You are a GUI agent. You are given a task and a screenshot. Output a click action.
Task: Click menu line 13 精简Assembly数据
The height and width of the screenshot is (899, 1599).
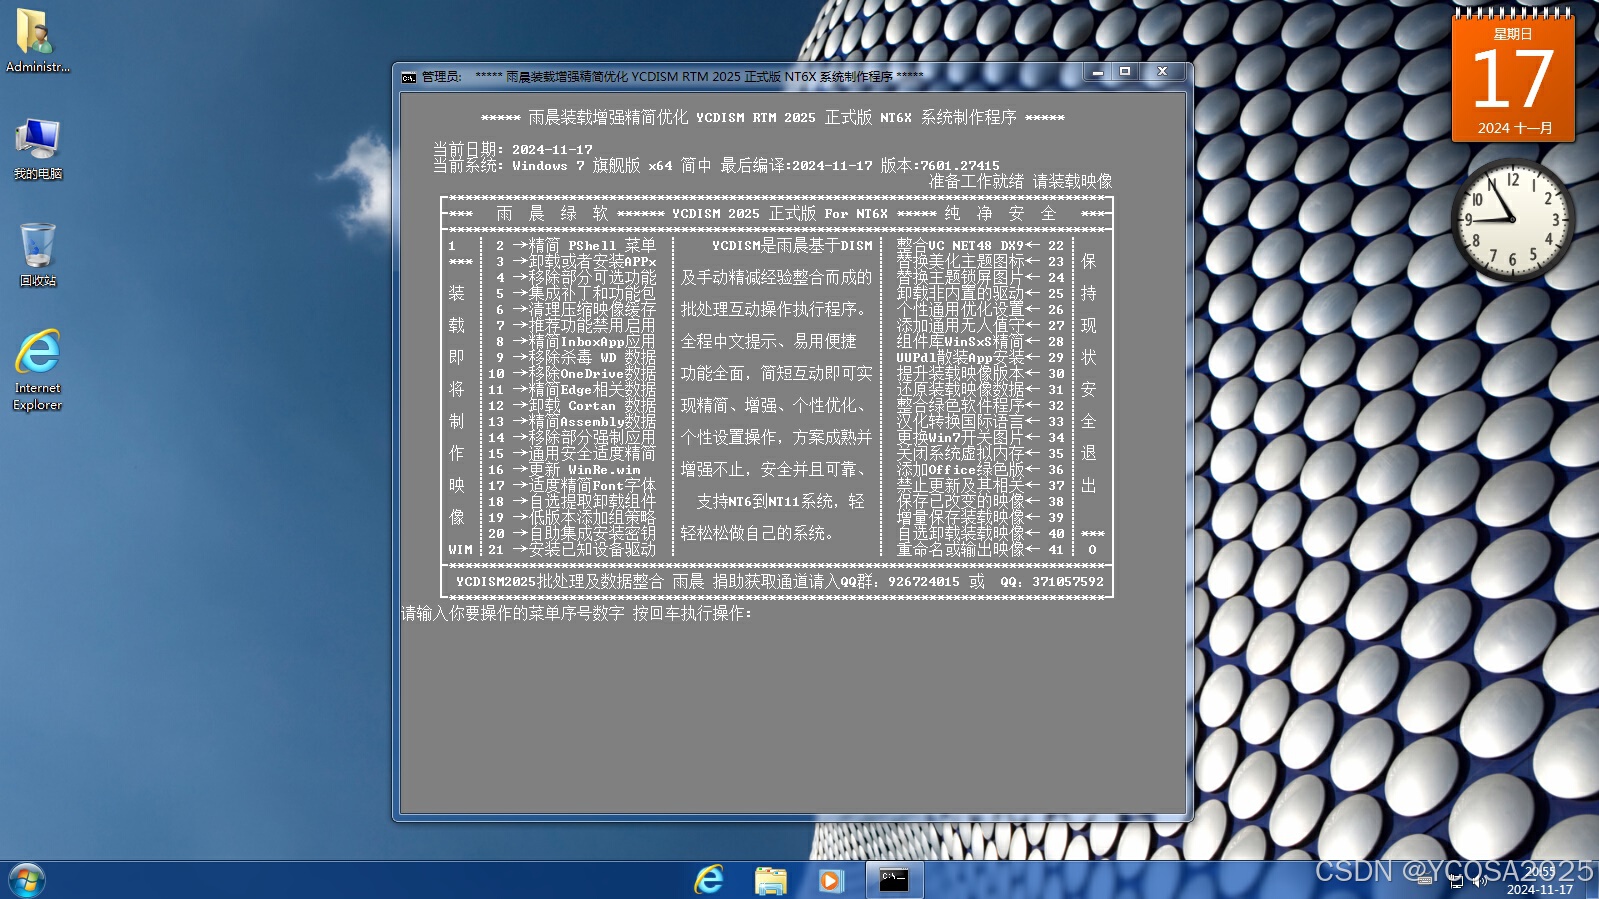(572, 421)
